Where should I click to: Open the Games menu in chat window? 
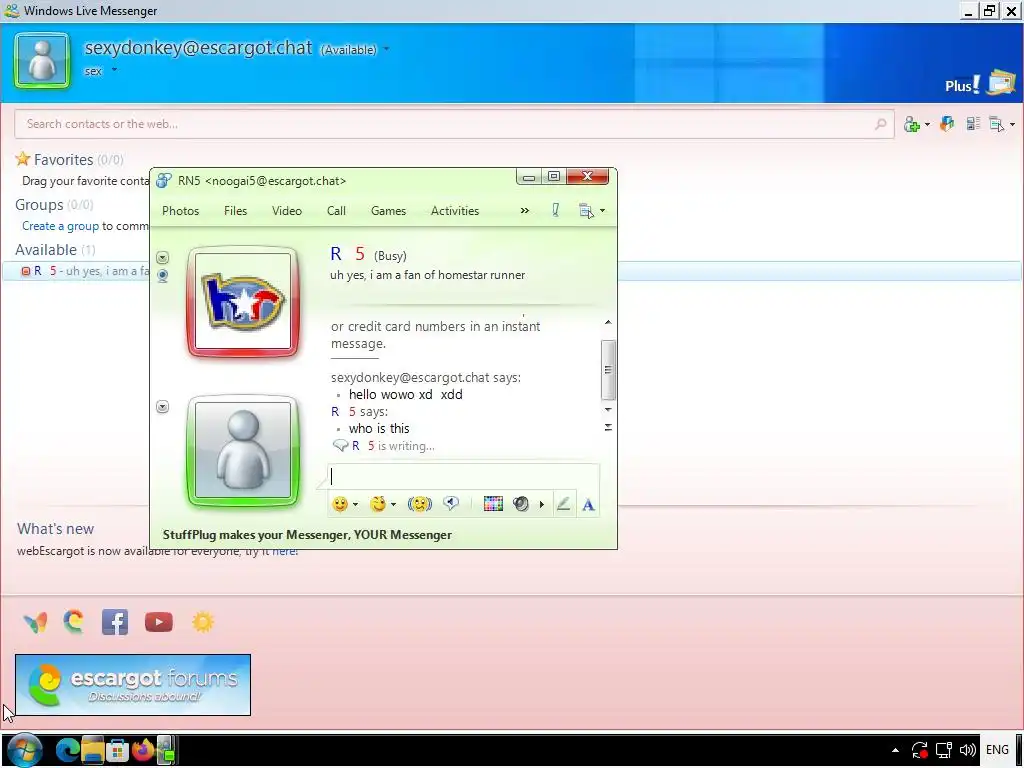389,211
